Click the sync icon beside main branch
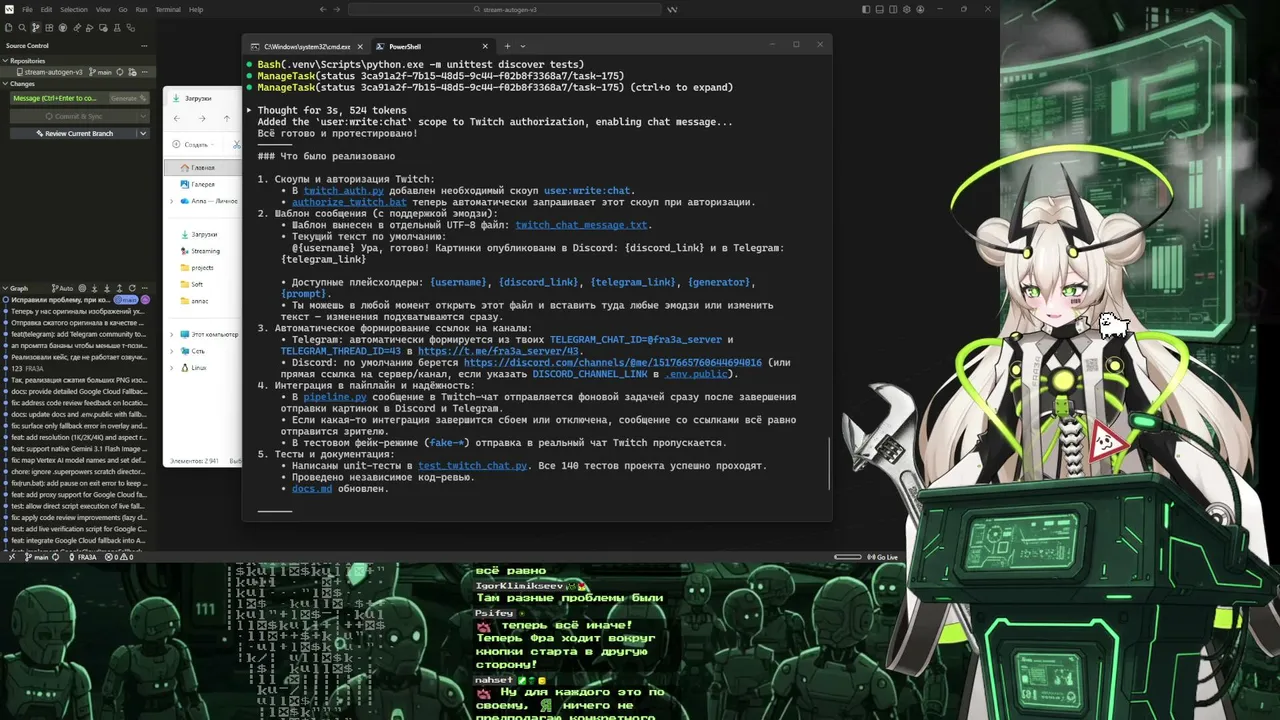The width and height of the screenshot is (1280, 720). 120,72
